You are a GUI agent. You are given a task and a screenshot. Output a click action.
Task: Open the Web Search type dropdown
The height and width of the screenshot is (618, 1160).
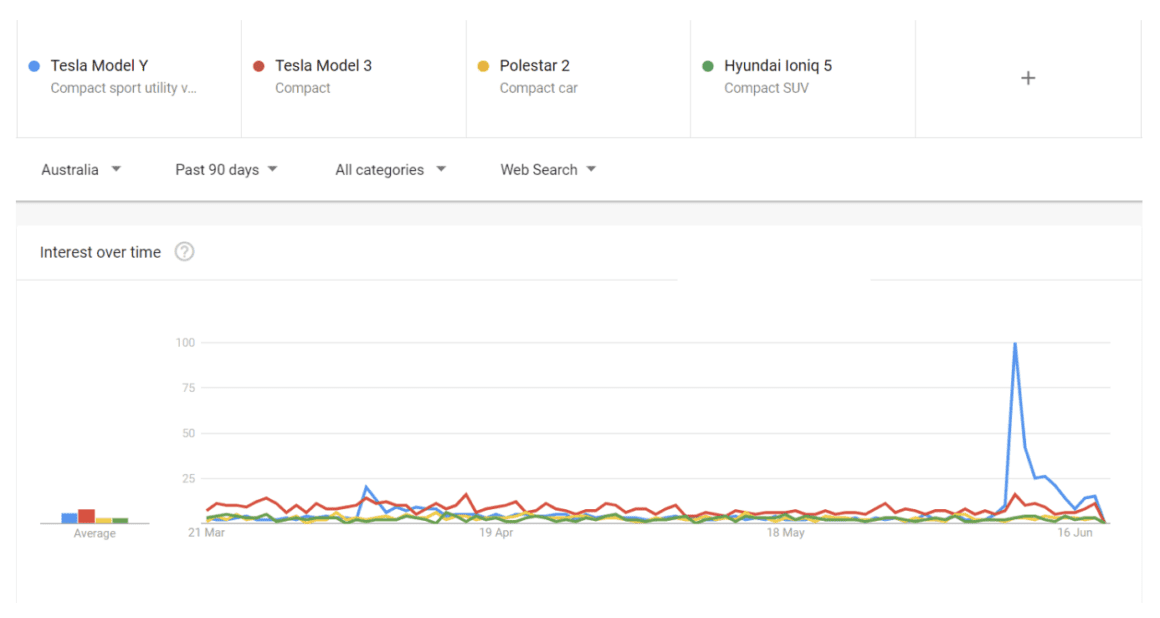[x=548, y=170]
